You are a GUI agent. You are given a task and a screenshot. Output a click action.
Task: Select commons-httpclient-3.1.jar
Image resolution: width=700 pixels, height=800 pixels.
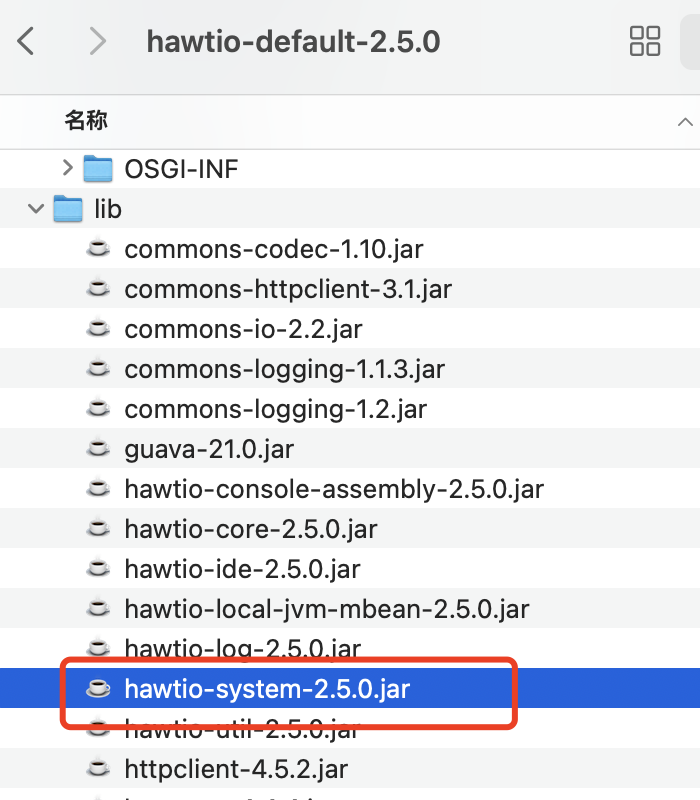click(288, 289)
